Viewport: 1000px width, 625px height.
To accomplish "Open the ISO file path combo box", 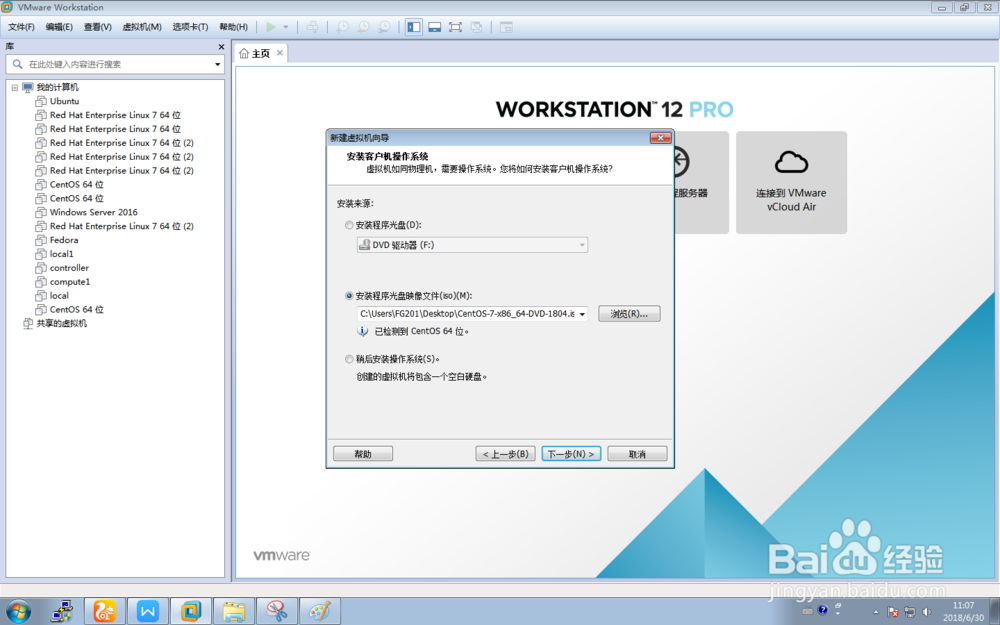I will pos(472,314).
